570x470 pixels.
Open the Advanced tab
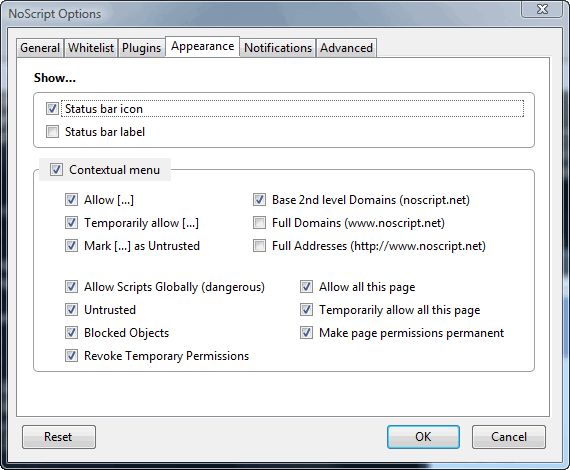[346, 48]
